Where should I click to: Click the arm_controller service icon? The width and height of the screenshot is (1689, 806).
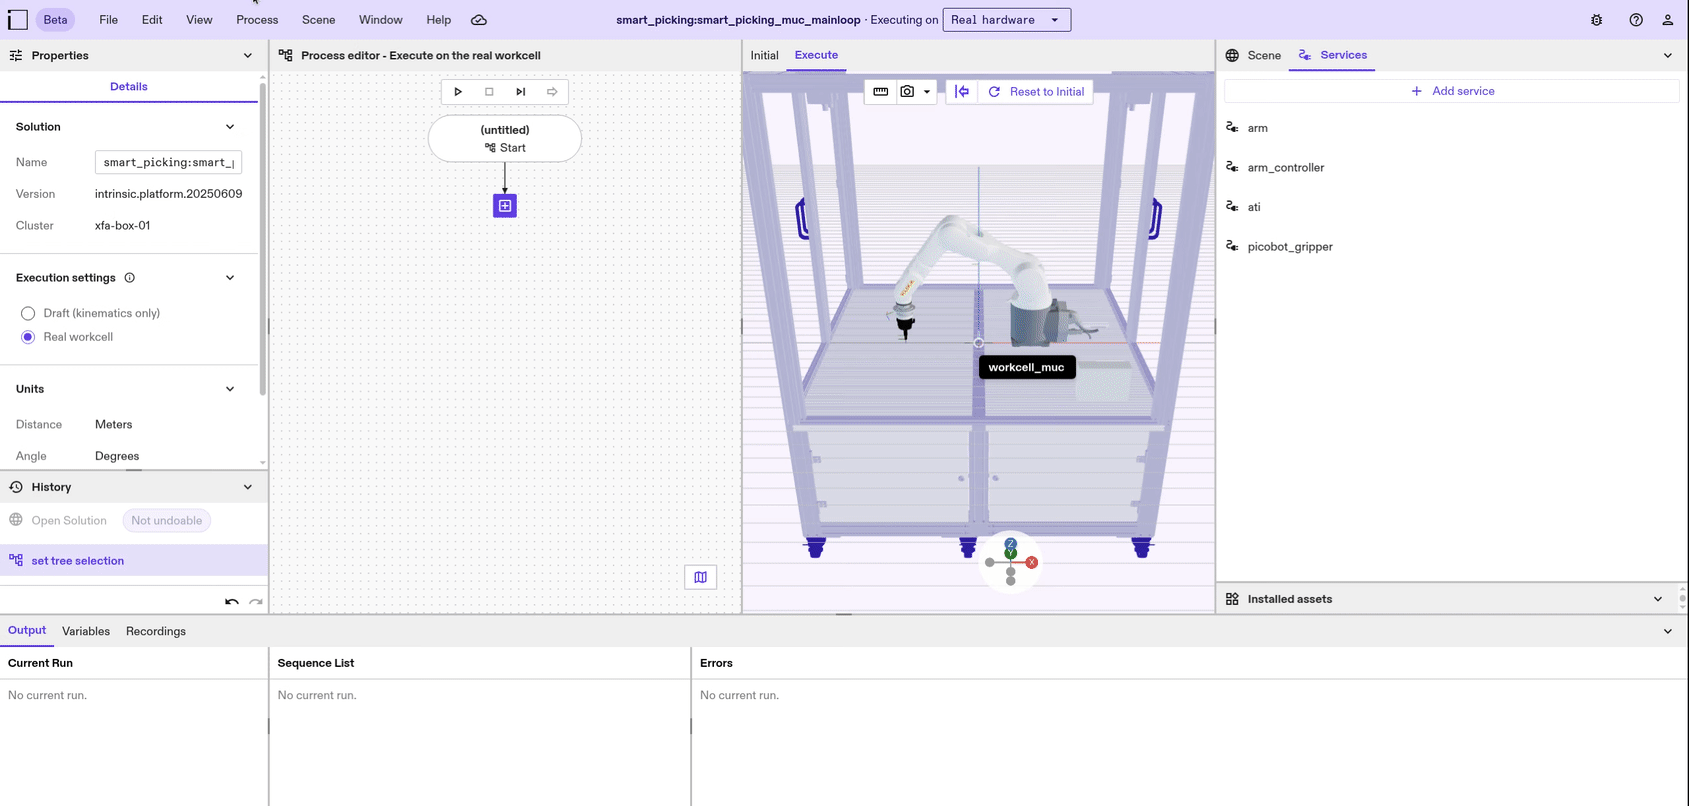pyautogui.click(x=1232, y=167)
